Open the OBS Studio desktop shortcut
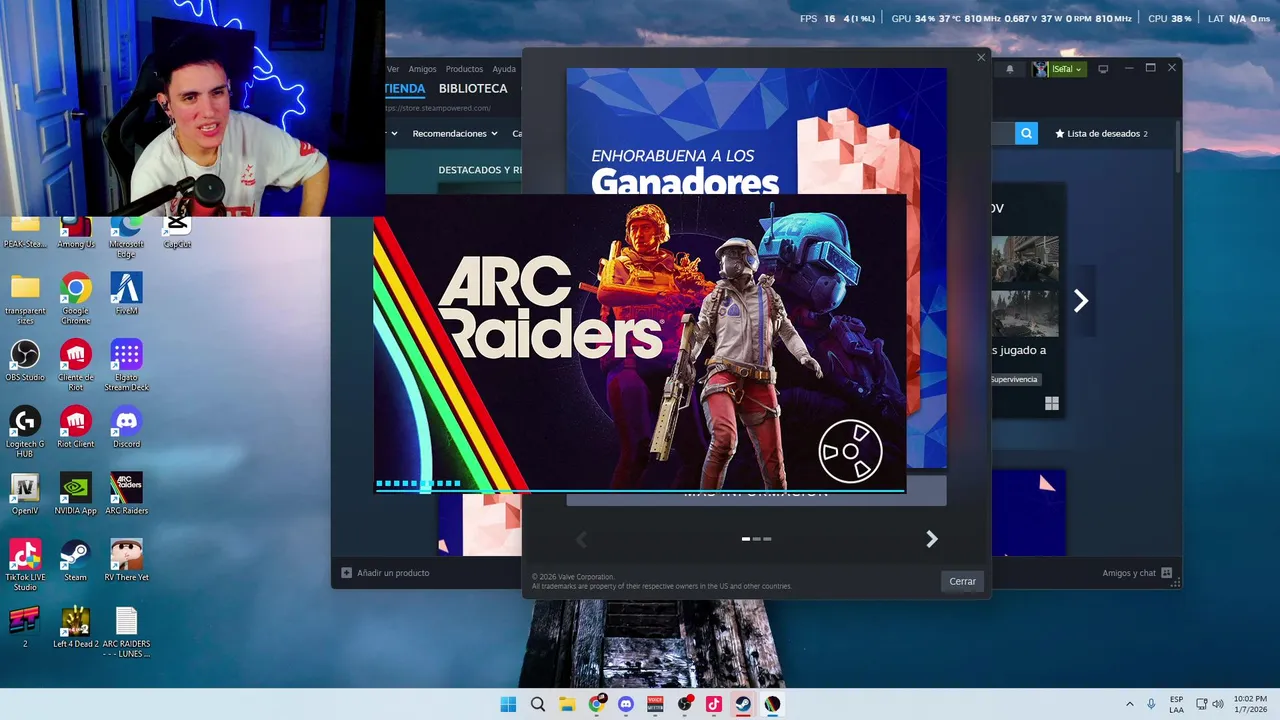 click(x=25, y=360)
